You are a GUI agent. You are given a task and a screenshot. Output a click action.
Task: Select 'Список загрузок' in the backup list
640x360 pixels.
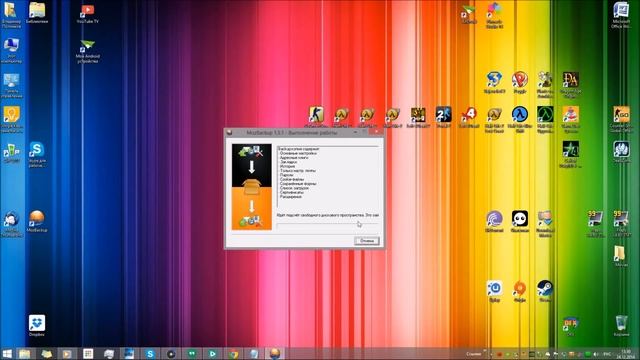coord(295,188)
